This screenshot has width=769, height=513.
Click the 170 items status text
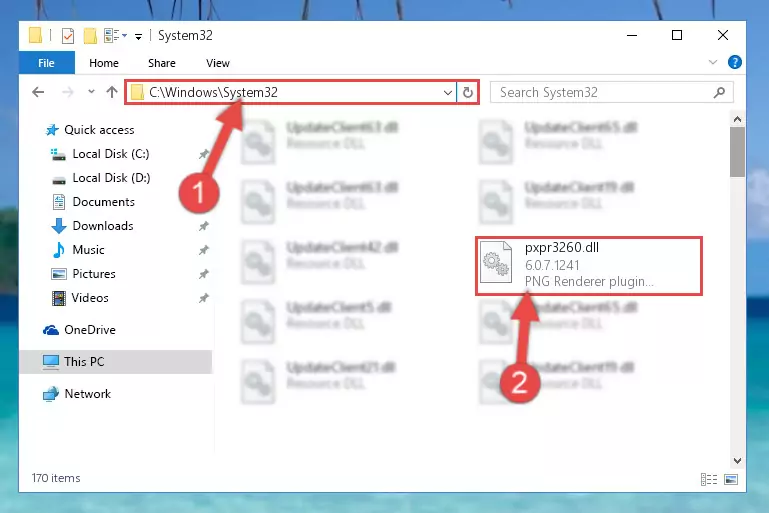pos(56,478)
